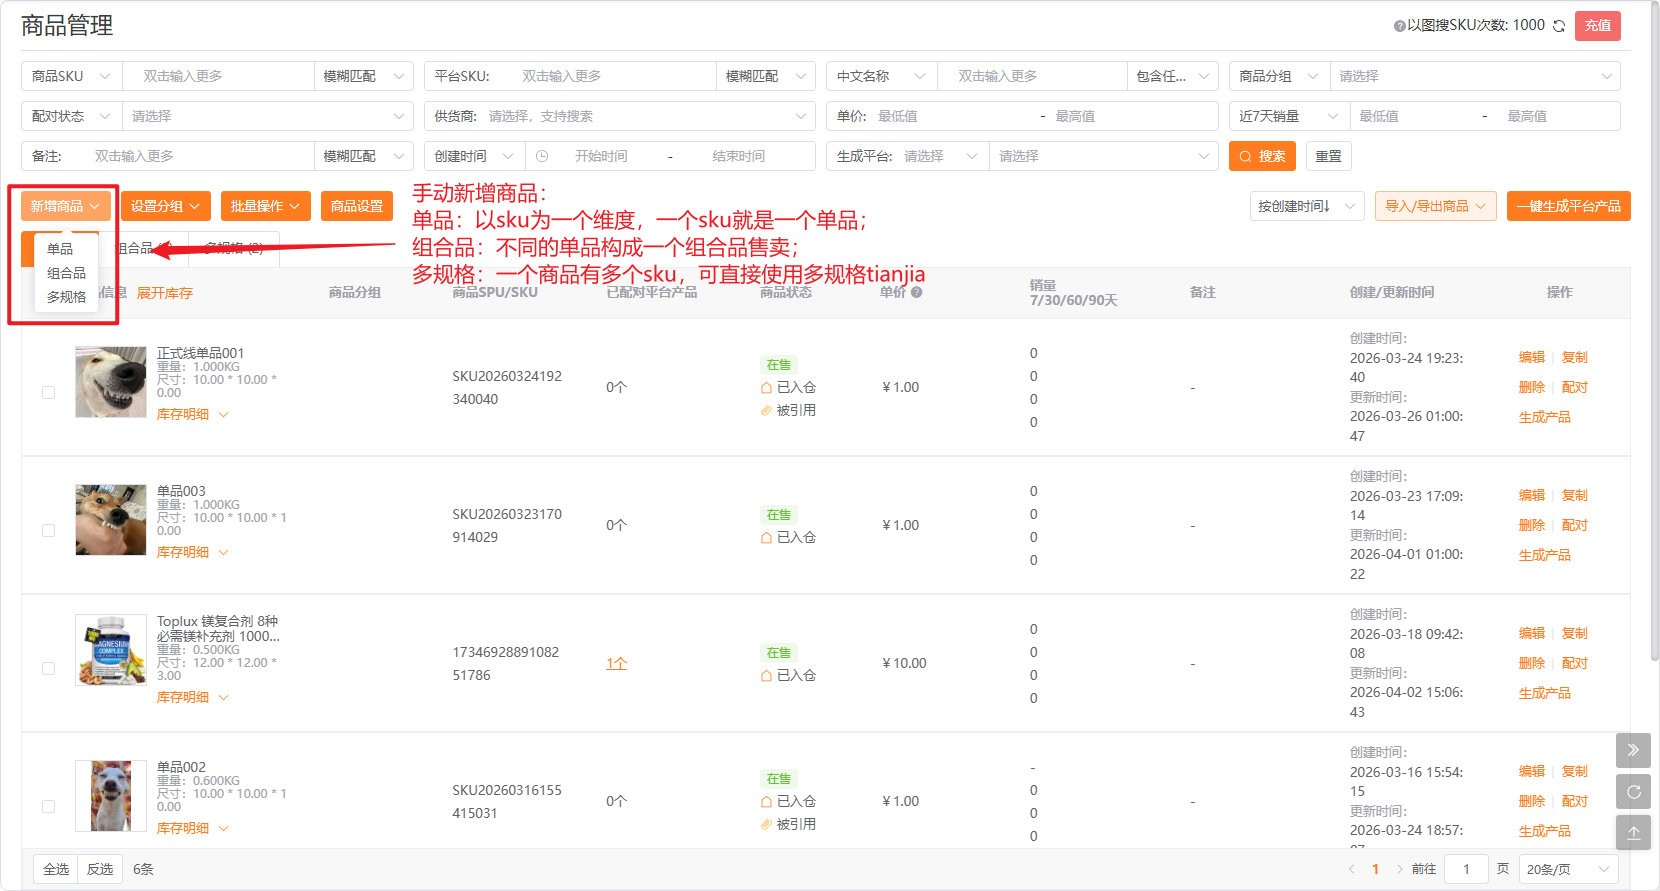Open the 批量操作 menu button
Image resolution: width=1660 pixels, height=891 pixels.
(266, 206)
